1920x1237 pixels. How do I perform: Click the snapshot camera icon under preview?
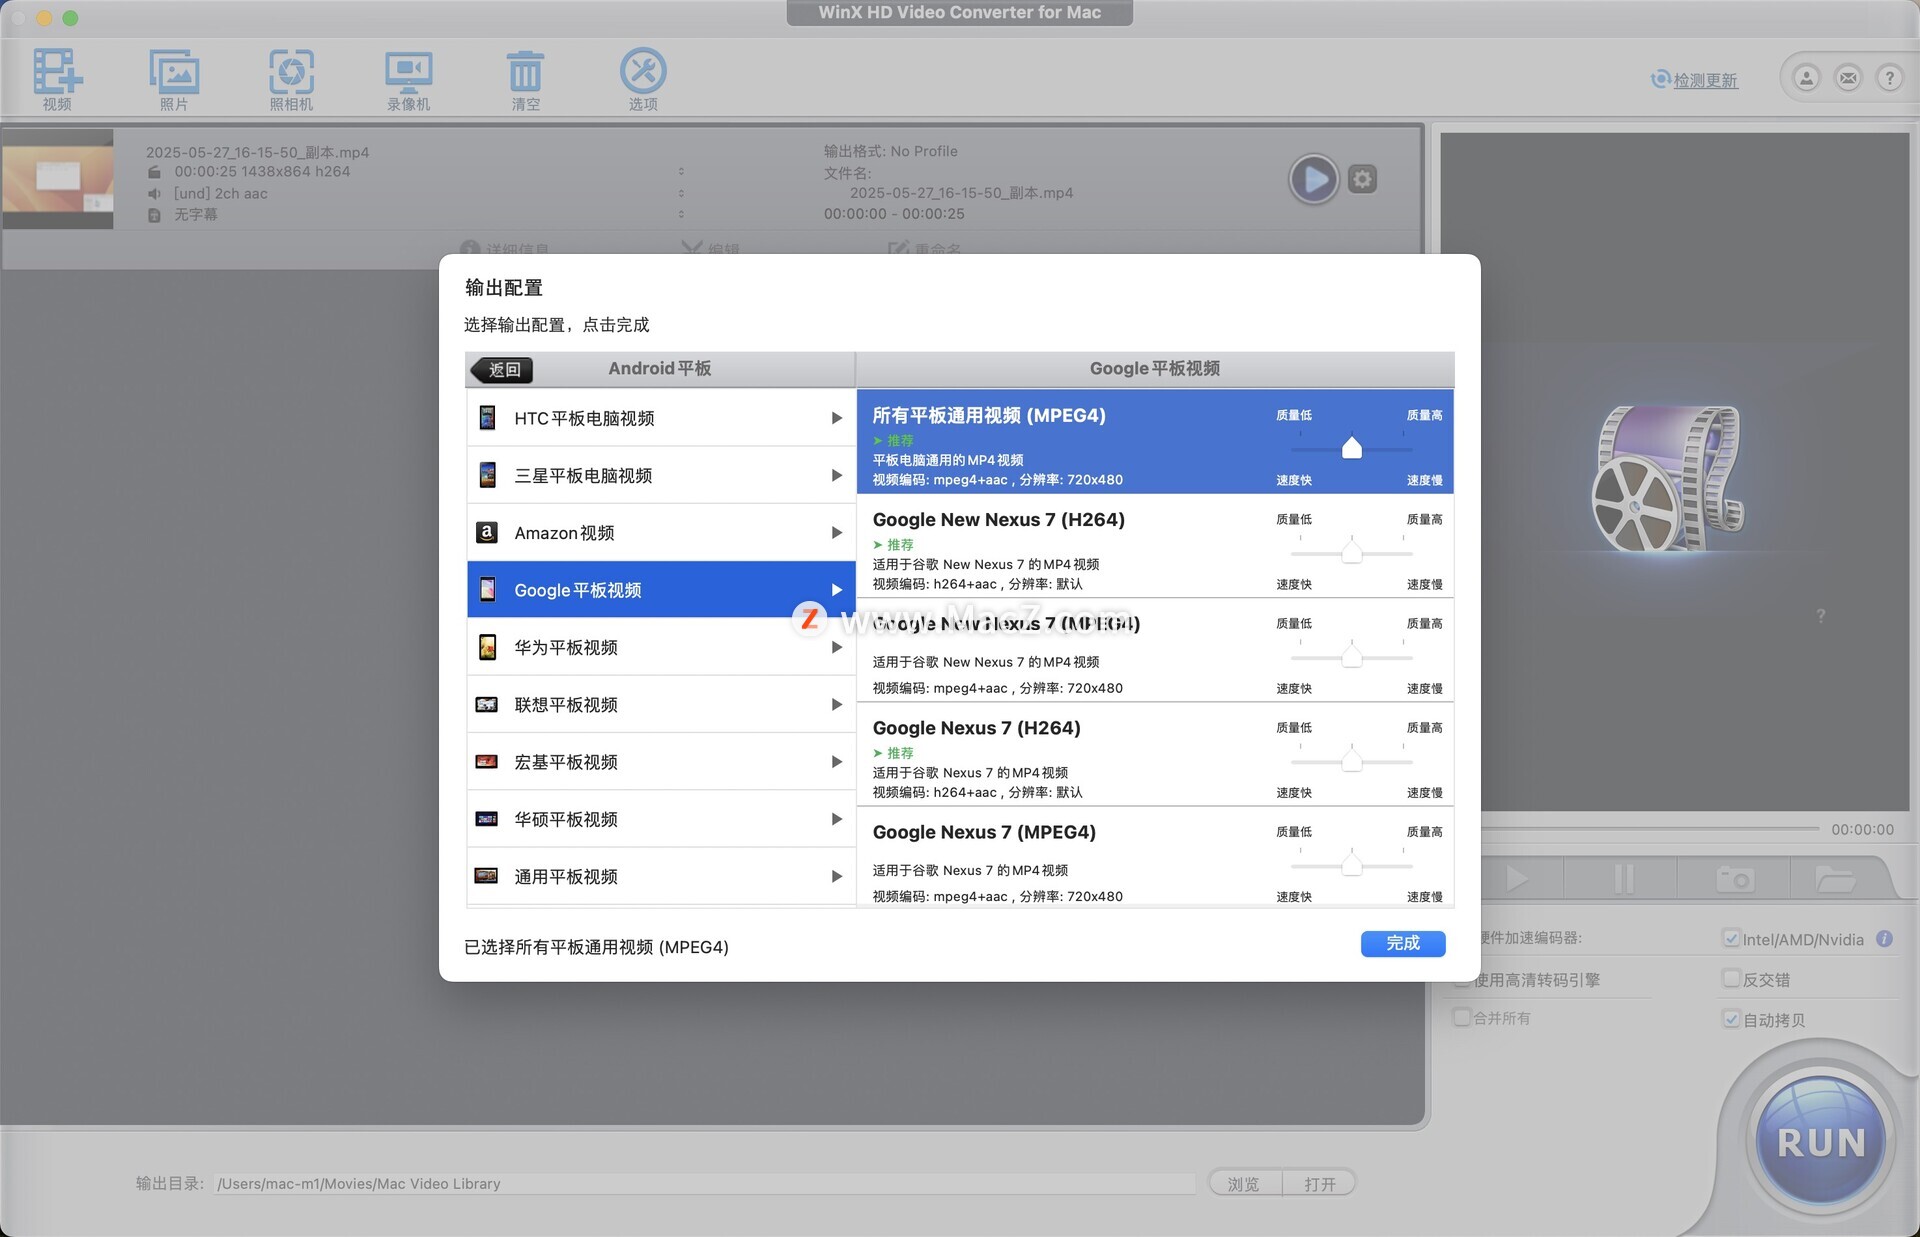(1734, 879)
